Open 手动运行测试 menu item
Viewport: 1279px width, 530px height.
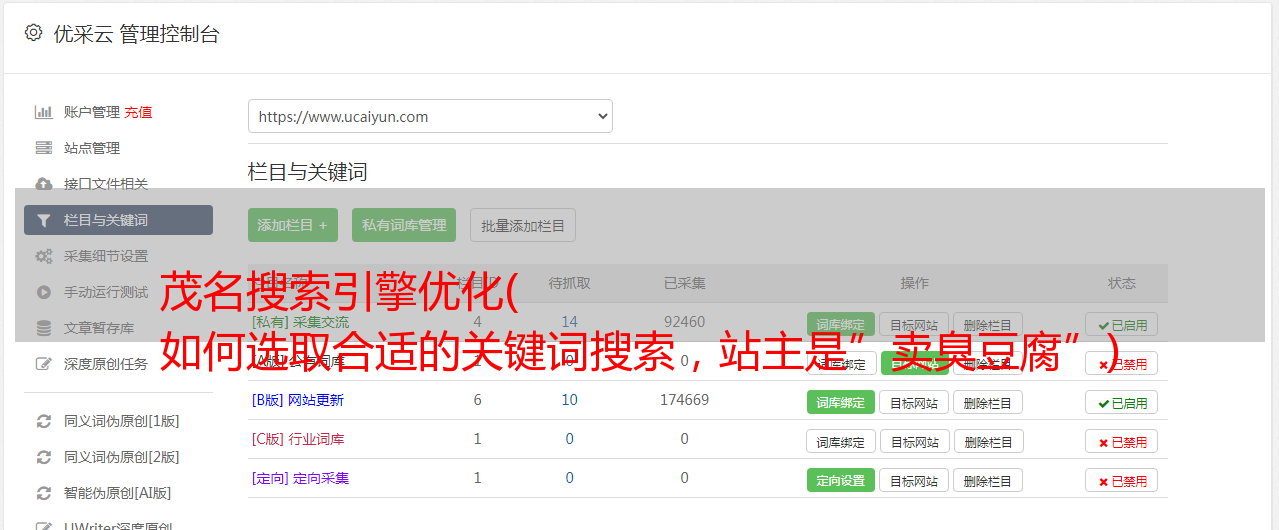(x=106, y=292)
